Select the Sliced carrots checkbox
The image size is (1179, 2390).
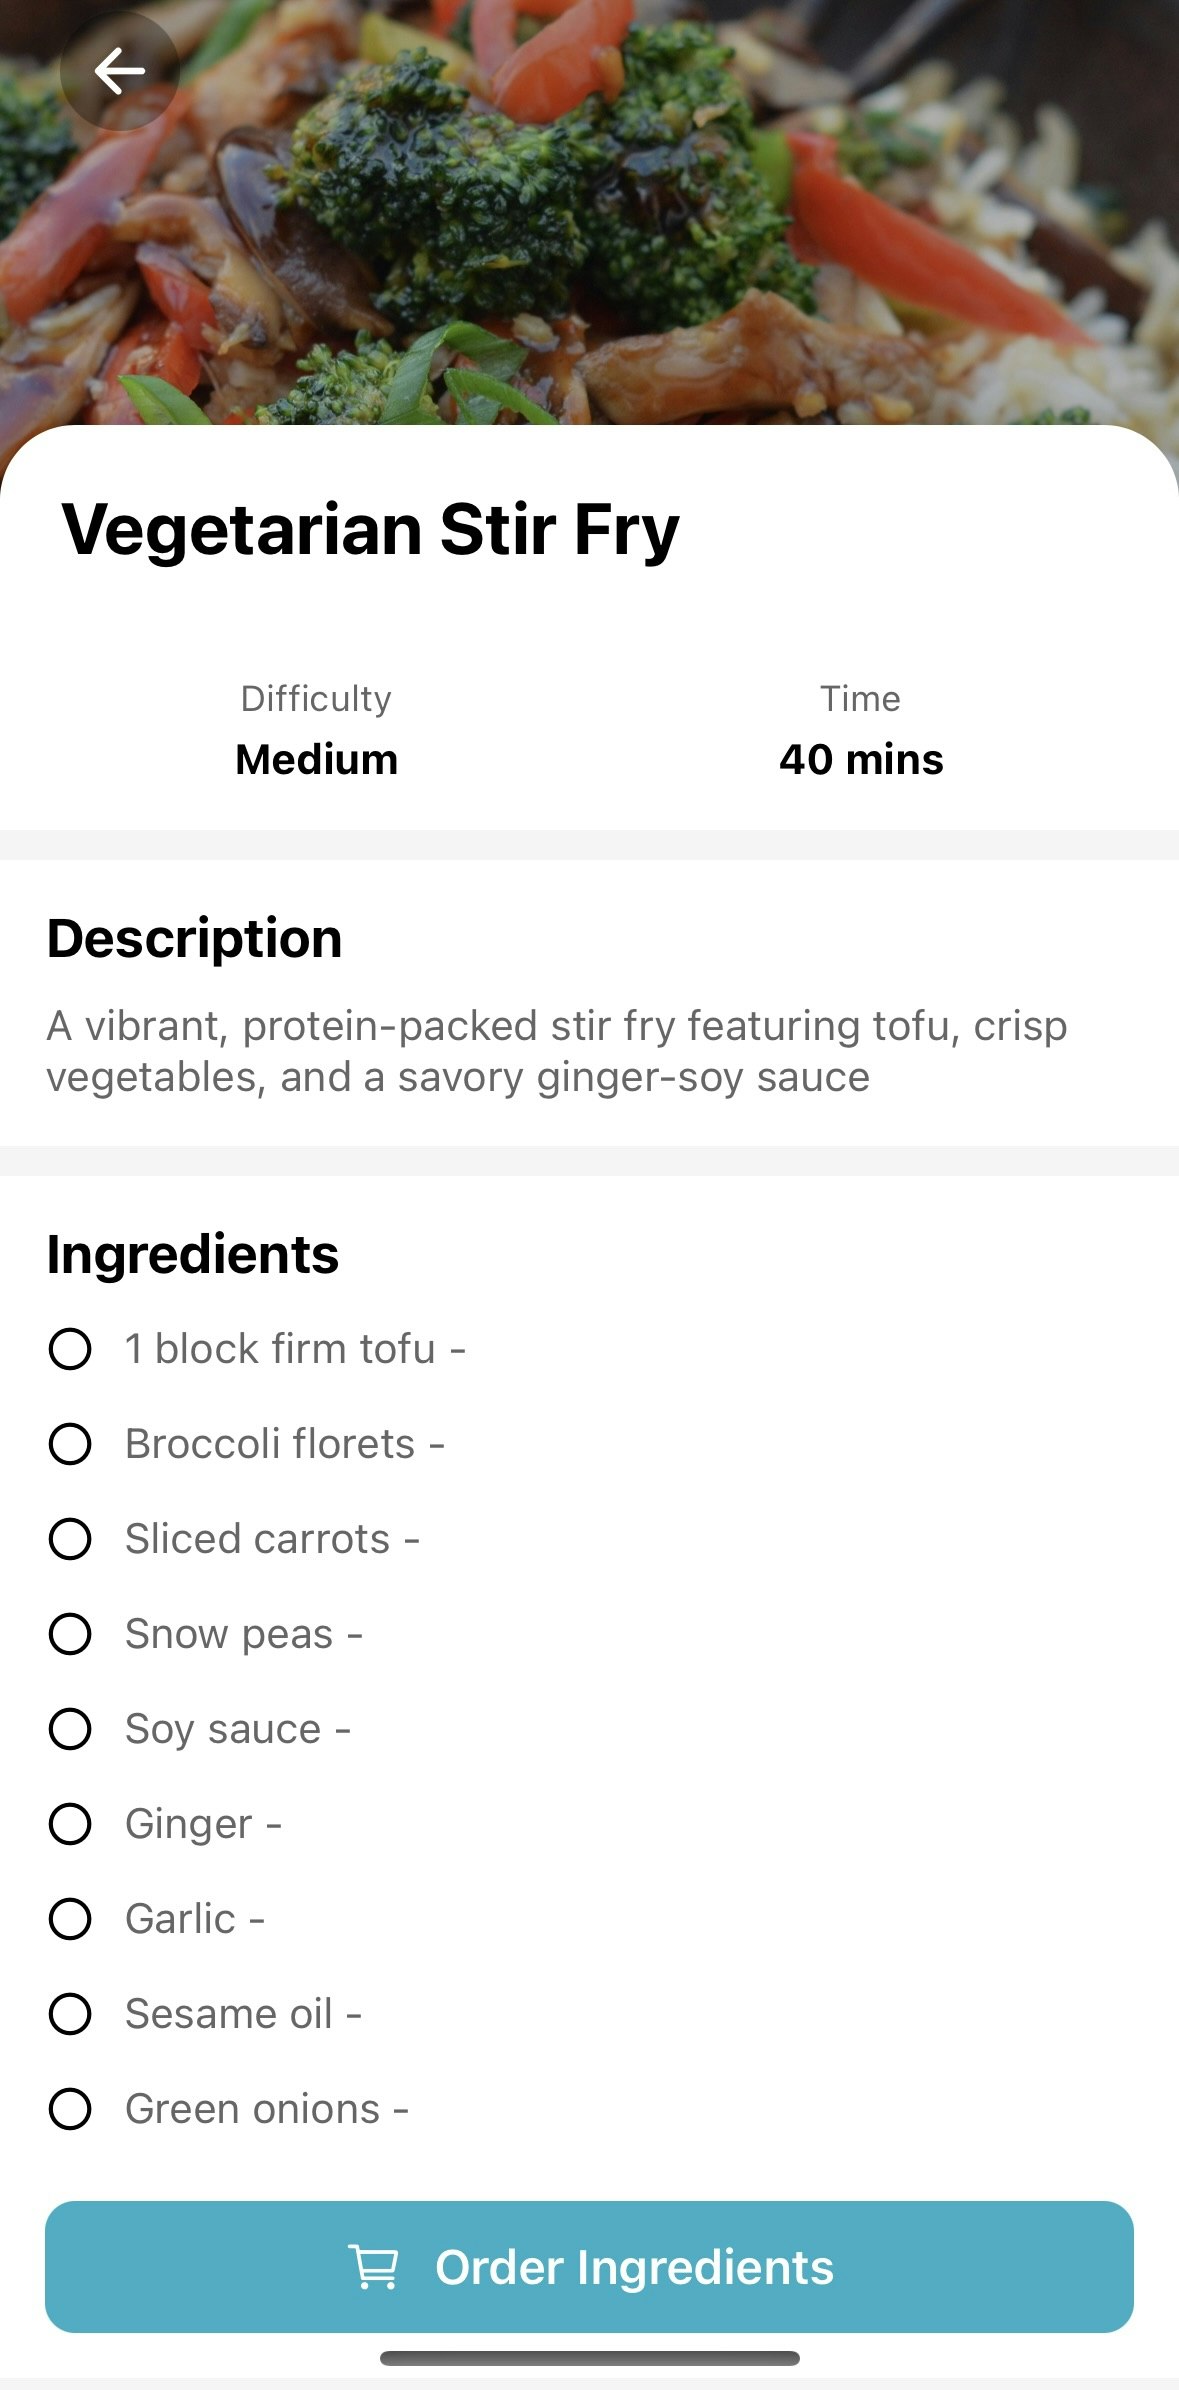coord(70,1539)
